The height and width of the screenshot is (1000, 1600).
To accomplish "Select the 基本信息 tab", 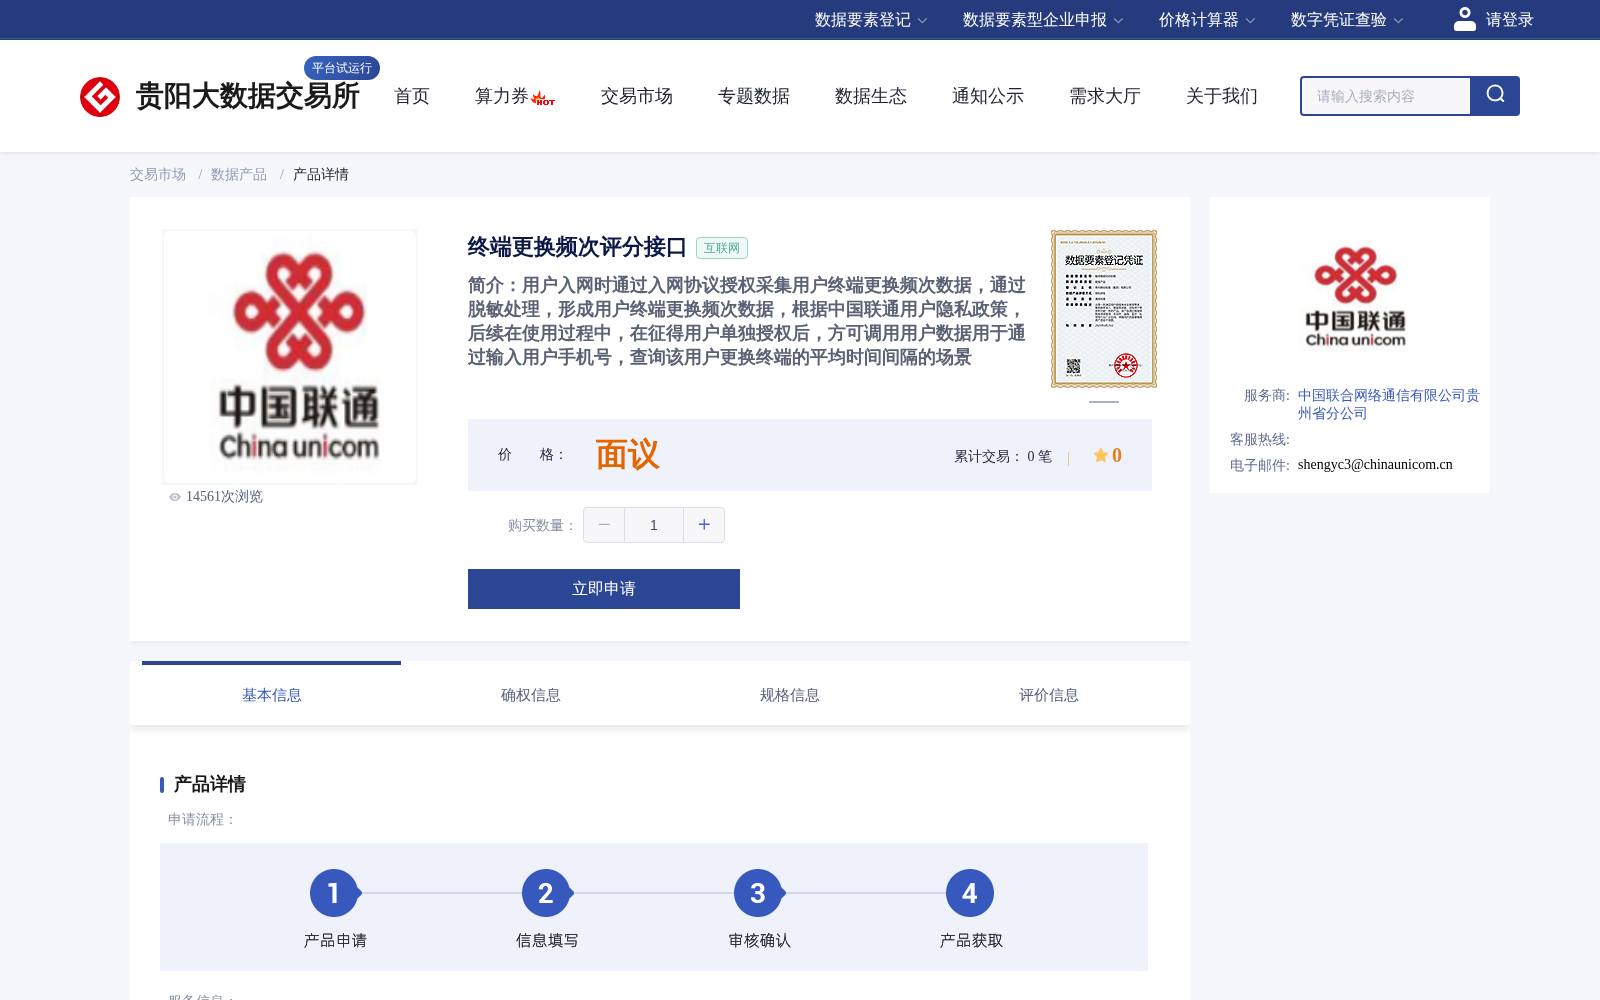I will [x=272, y=694].
